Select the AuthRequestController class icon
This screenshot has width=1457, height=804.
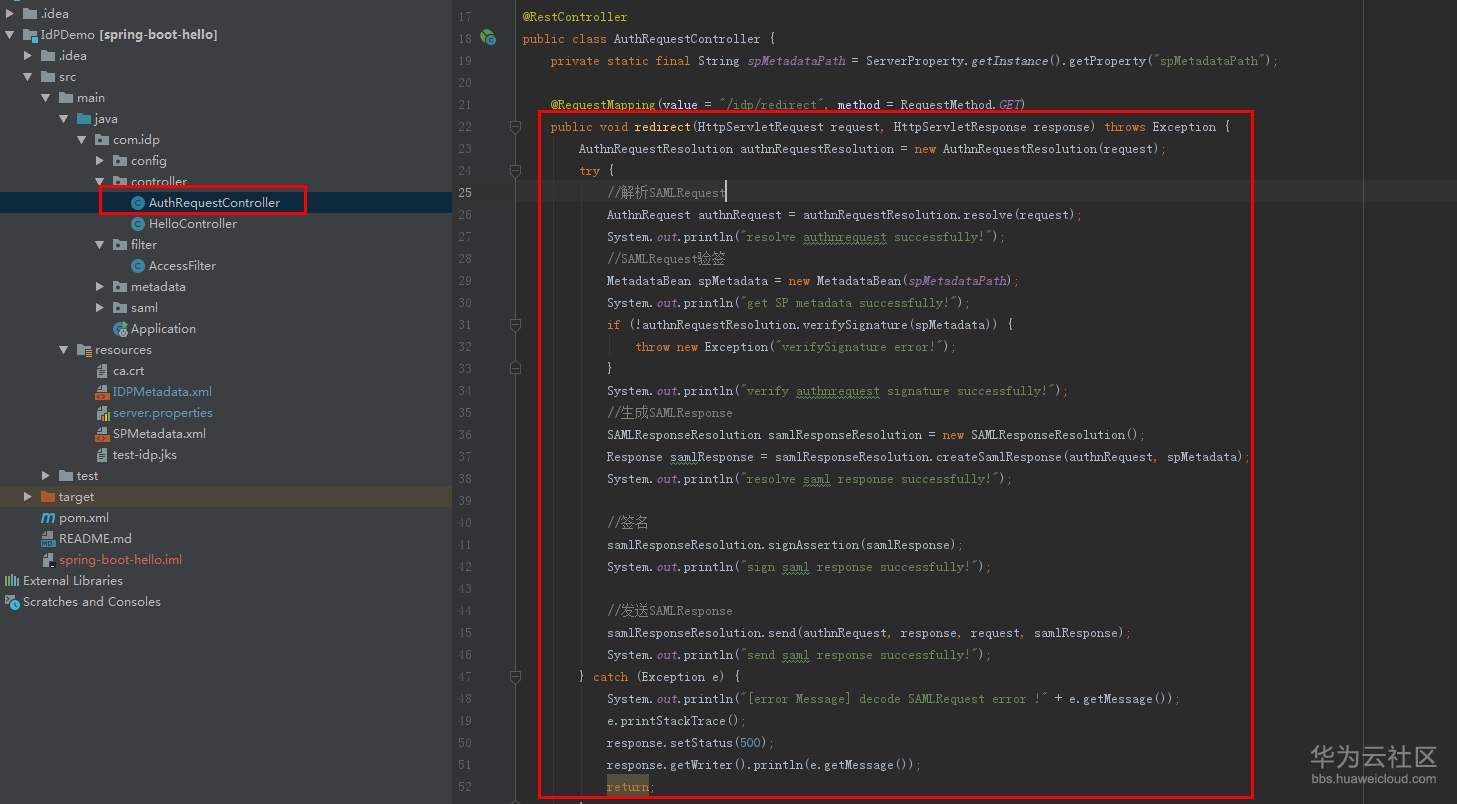138,203
